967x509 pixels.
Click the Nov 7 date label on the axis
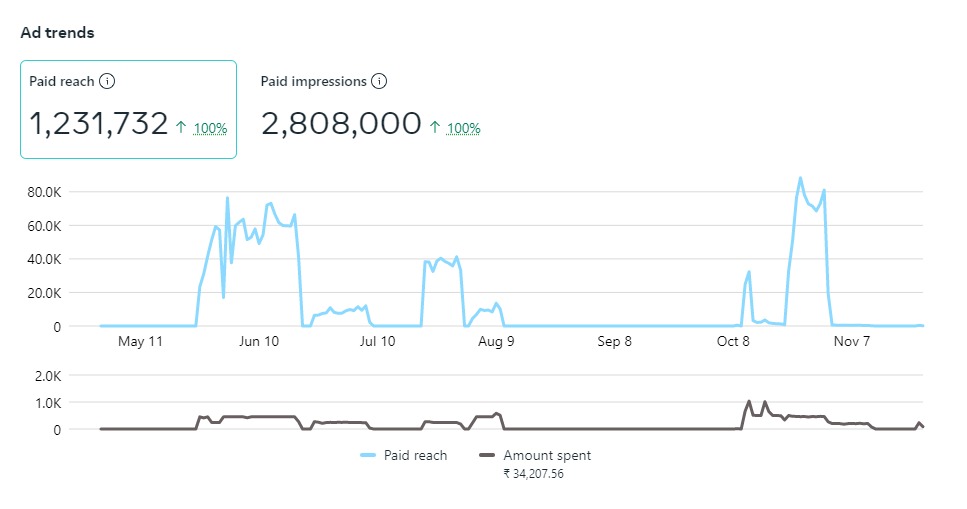[851, 341]
